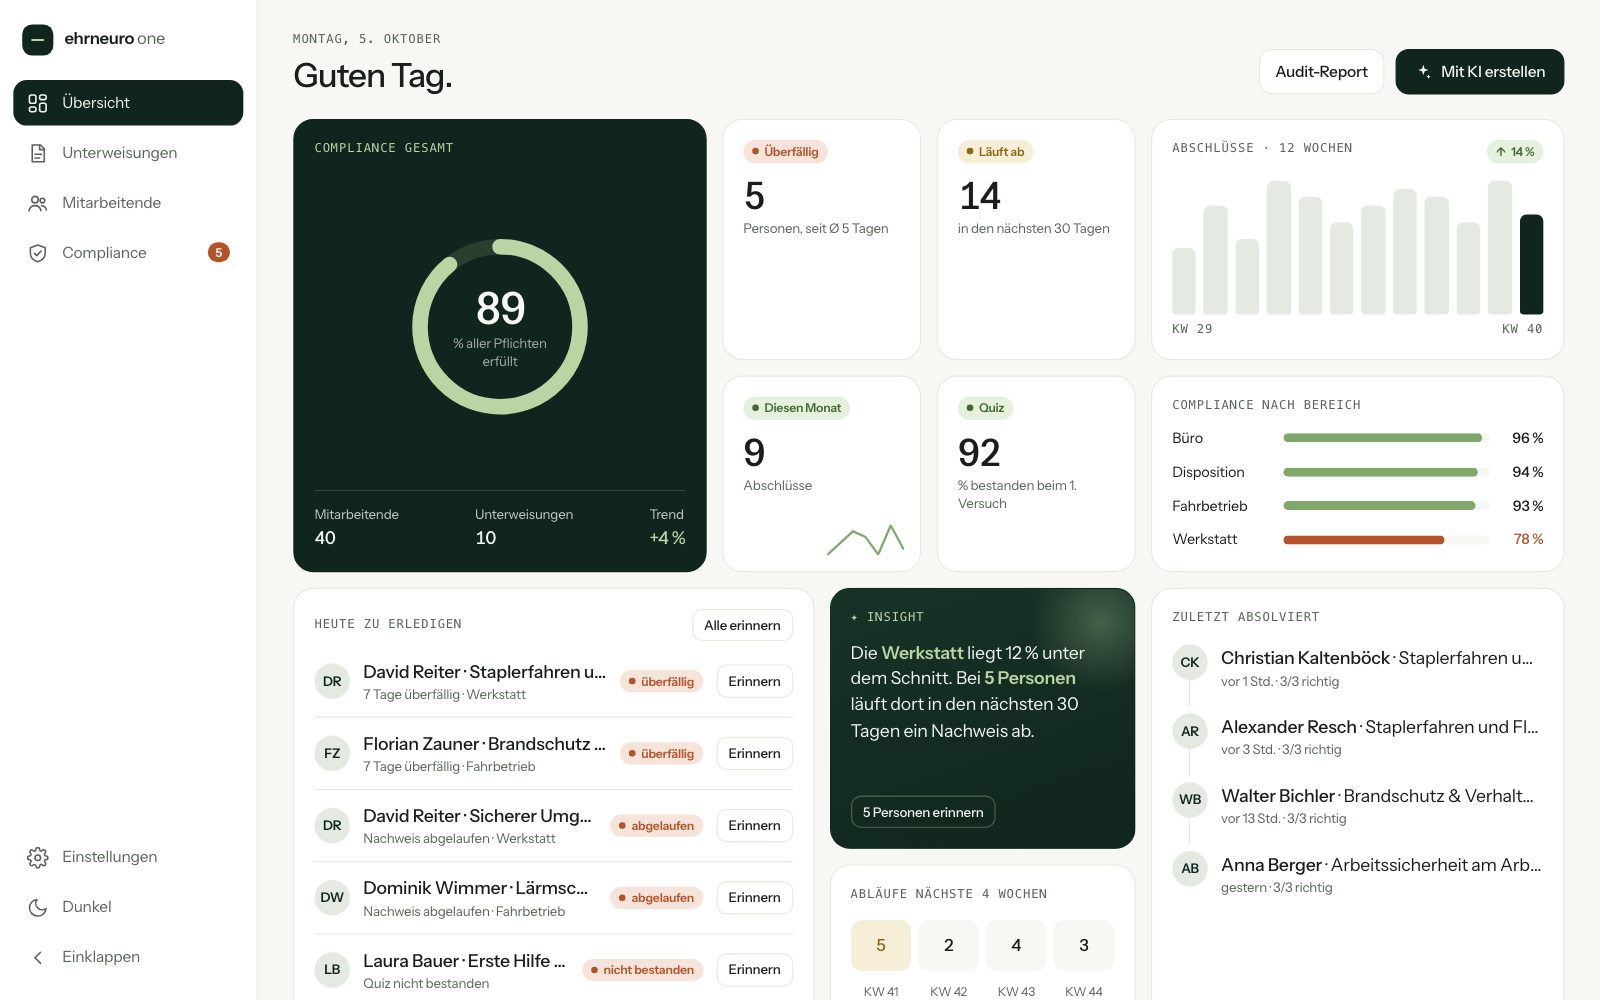Select the KW 43 tile showing 4
The height and width of the screenshot is (1000, 1600).
tap(1016, 945)
